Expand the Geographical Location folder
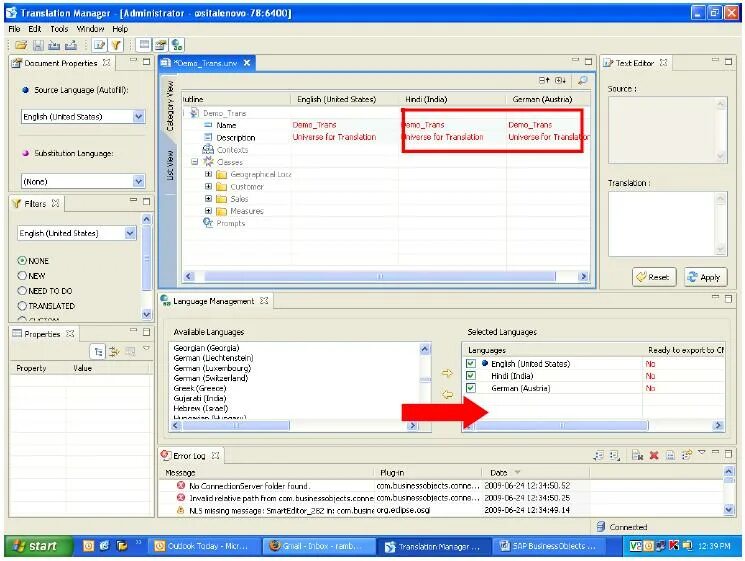This screenshot has height=561, width=745. 208,174
